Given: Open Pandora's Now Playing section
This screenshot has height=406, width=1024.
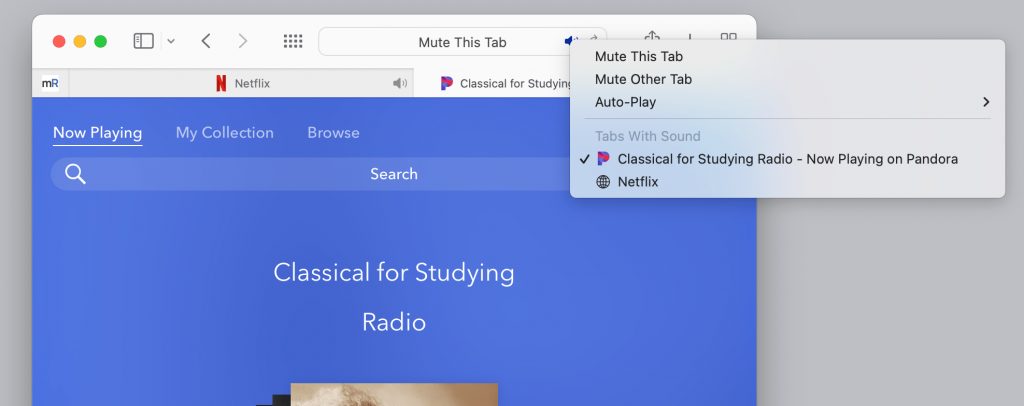Looking at the screenshot, I should (x=97, y=133).
